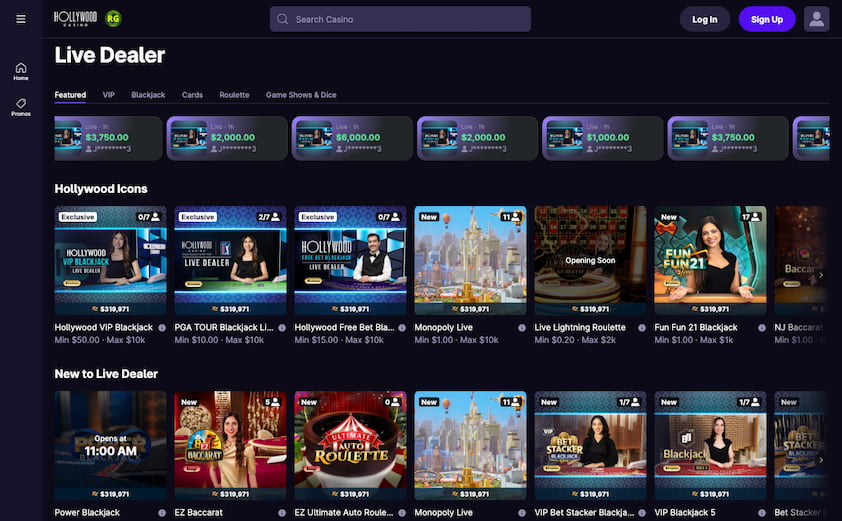Switch to the Blackjack tab
The width and height of the screenshot is (842, 521).
(148, 95)
